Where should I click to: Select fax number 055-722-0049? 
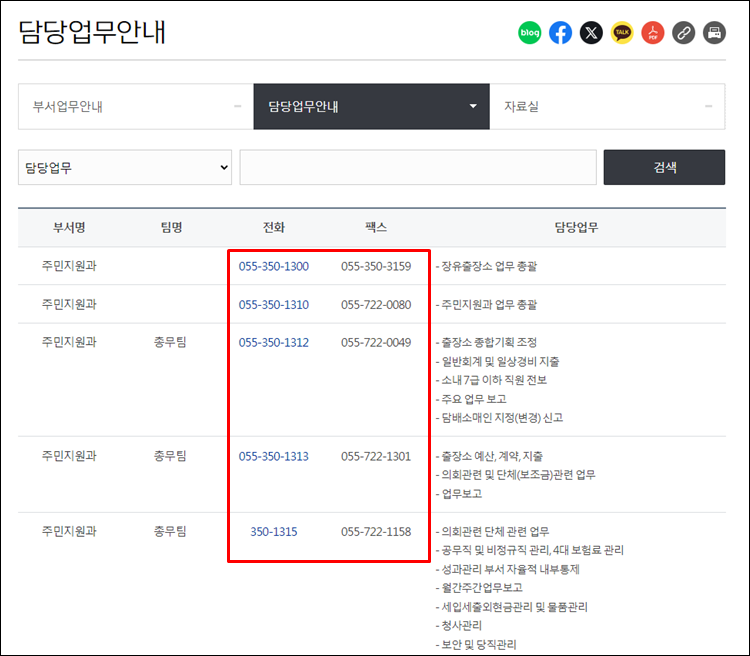(x=376, y=343)
